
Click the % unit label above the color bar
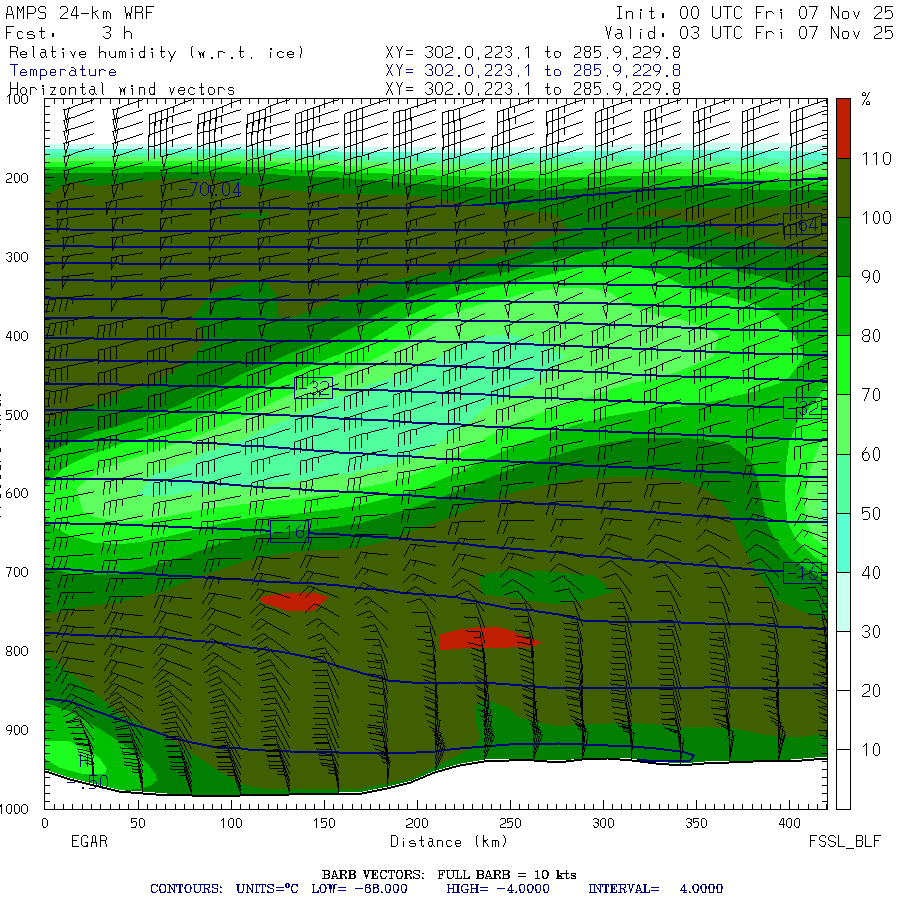pos(866,99)
